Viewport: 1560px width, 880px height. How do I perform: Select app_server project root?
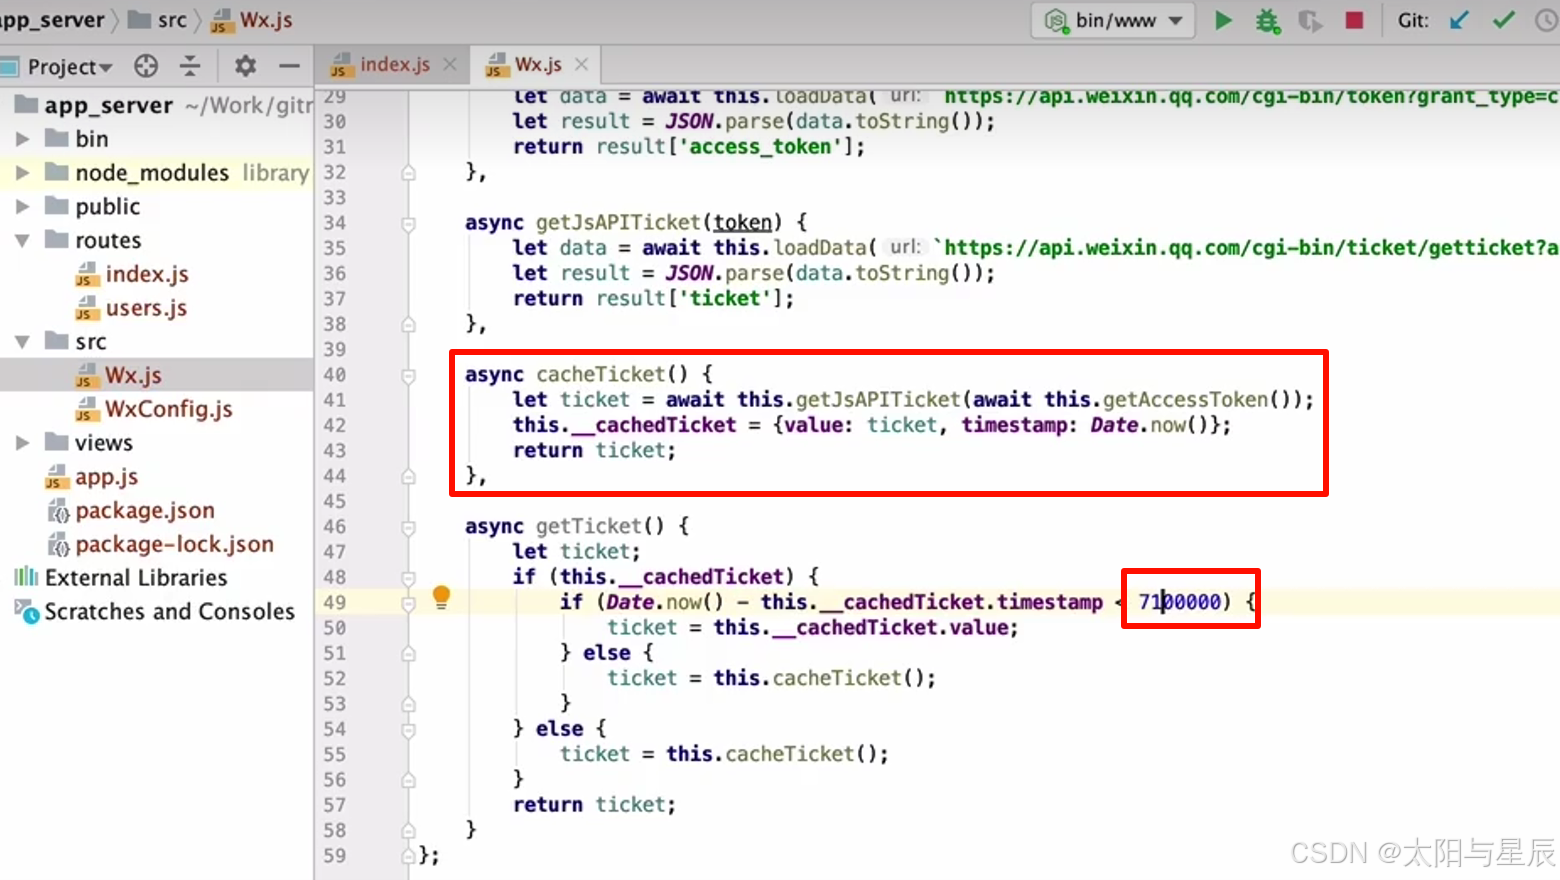pos(108,105)
